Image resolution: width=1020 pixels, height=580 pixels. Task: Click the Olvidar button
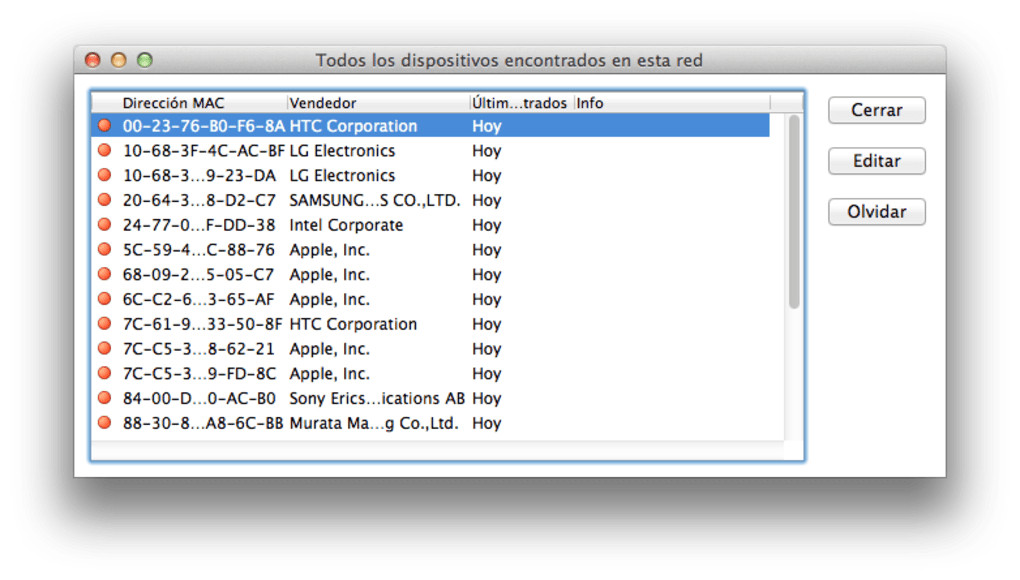[876, 211]
